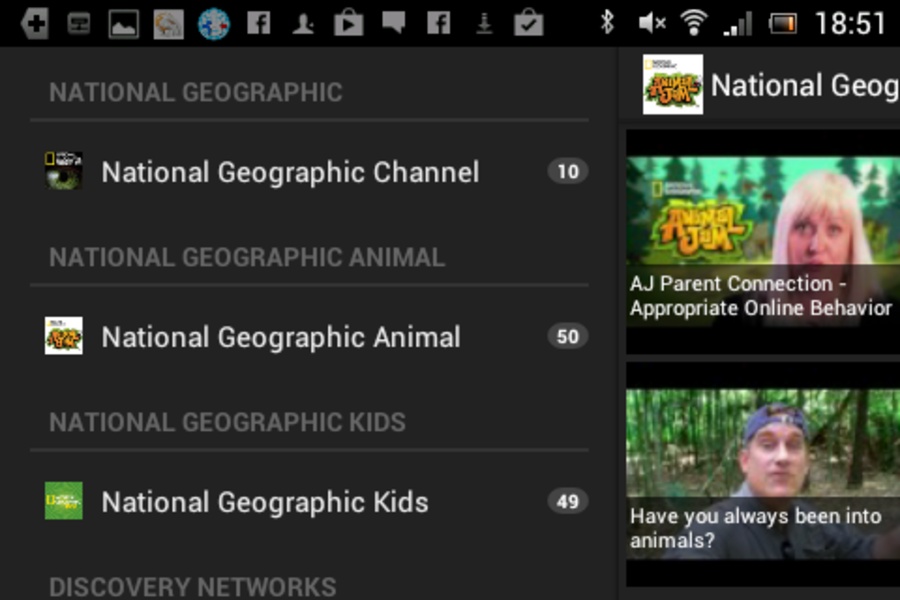Tap the muted speaker status icon

(651, 24)
